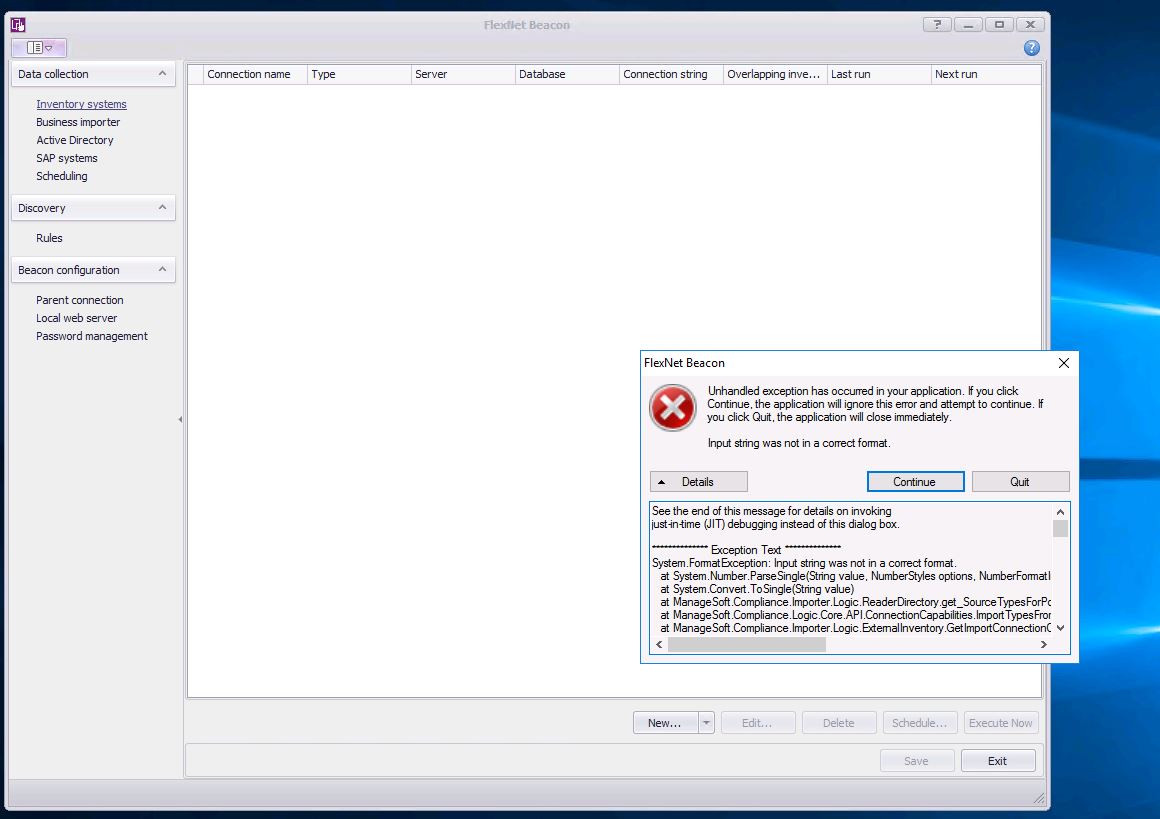Sort by Type column header
Viewport: 1160px width, 819px height.
tap(359, 74)
